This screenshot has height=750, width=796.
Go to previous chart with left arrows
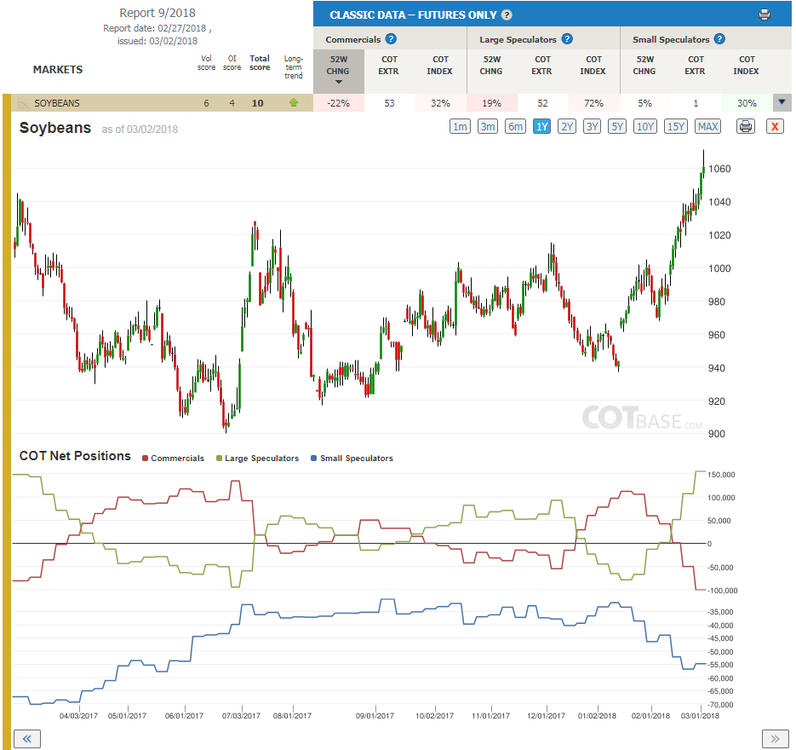click(x=27, y=738)
